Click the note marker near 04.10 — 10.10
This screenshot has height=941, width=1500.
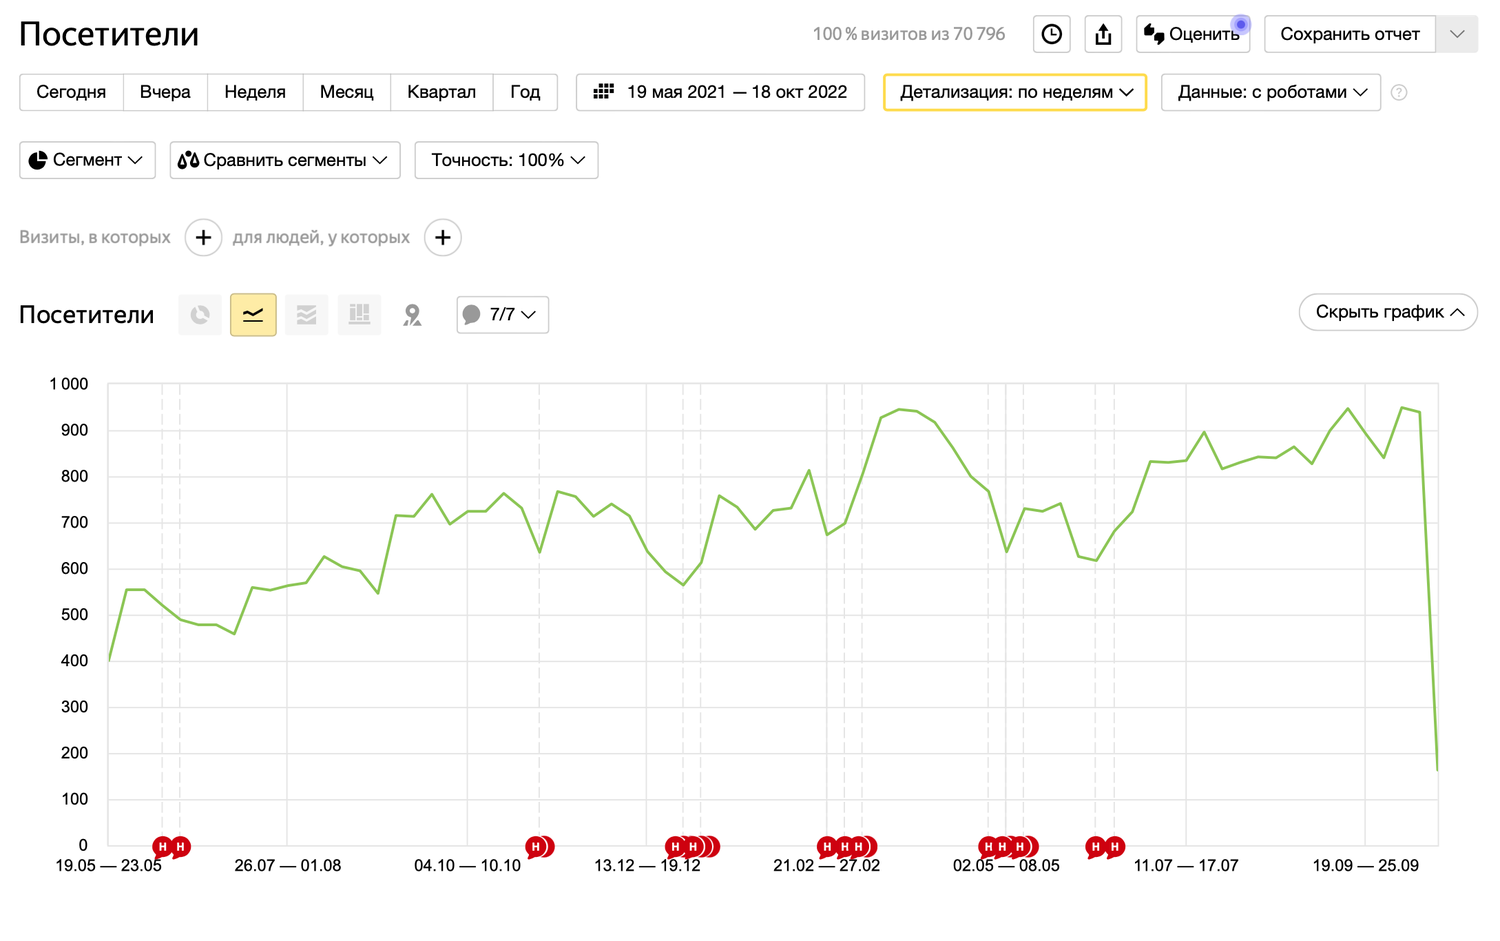tap(536, 847)
